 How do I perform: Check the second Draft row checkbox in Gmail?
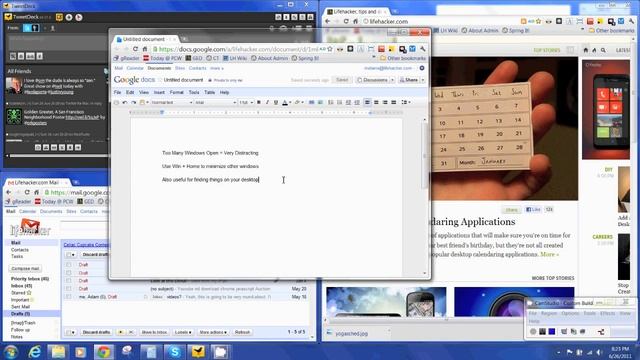[69, 273]
